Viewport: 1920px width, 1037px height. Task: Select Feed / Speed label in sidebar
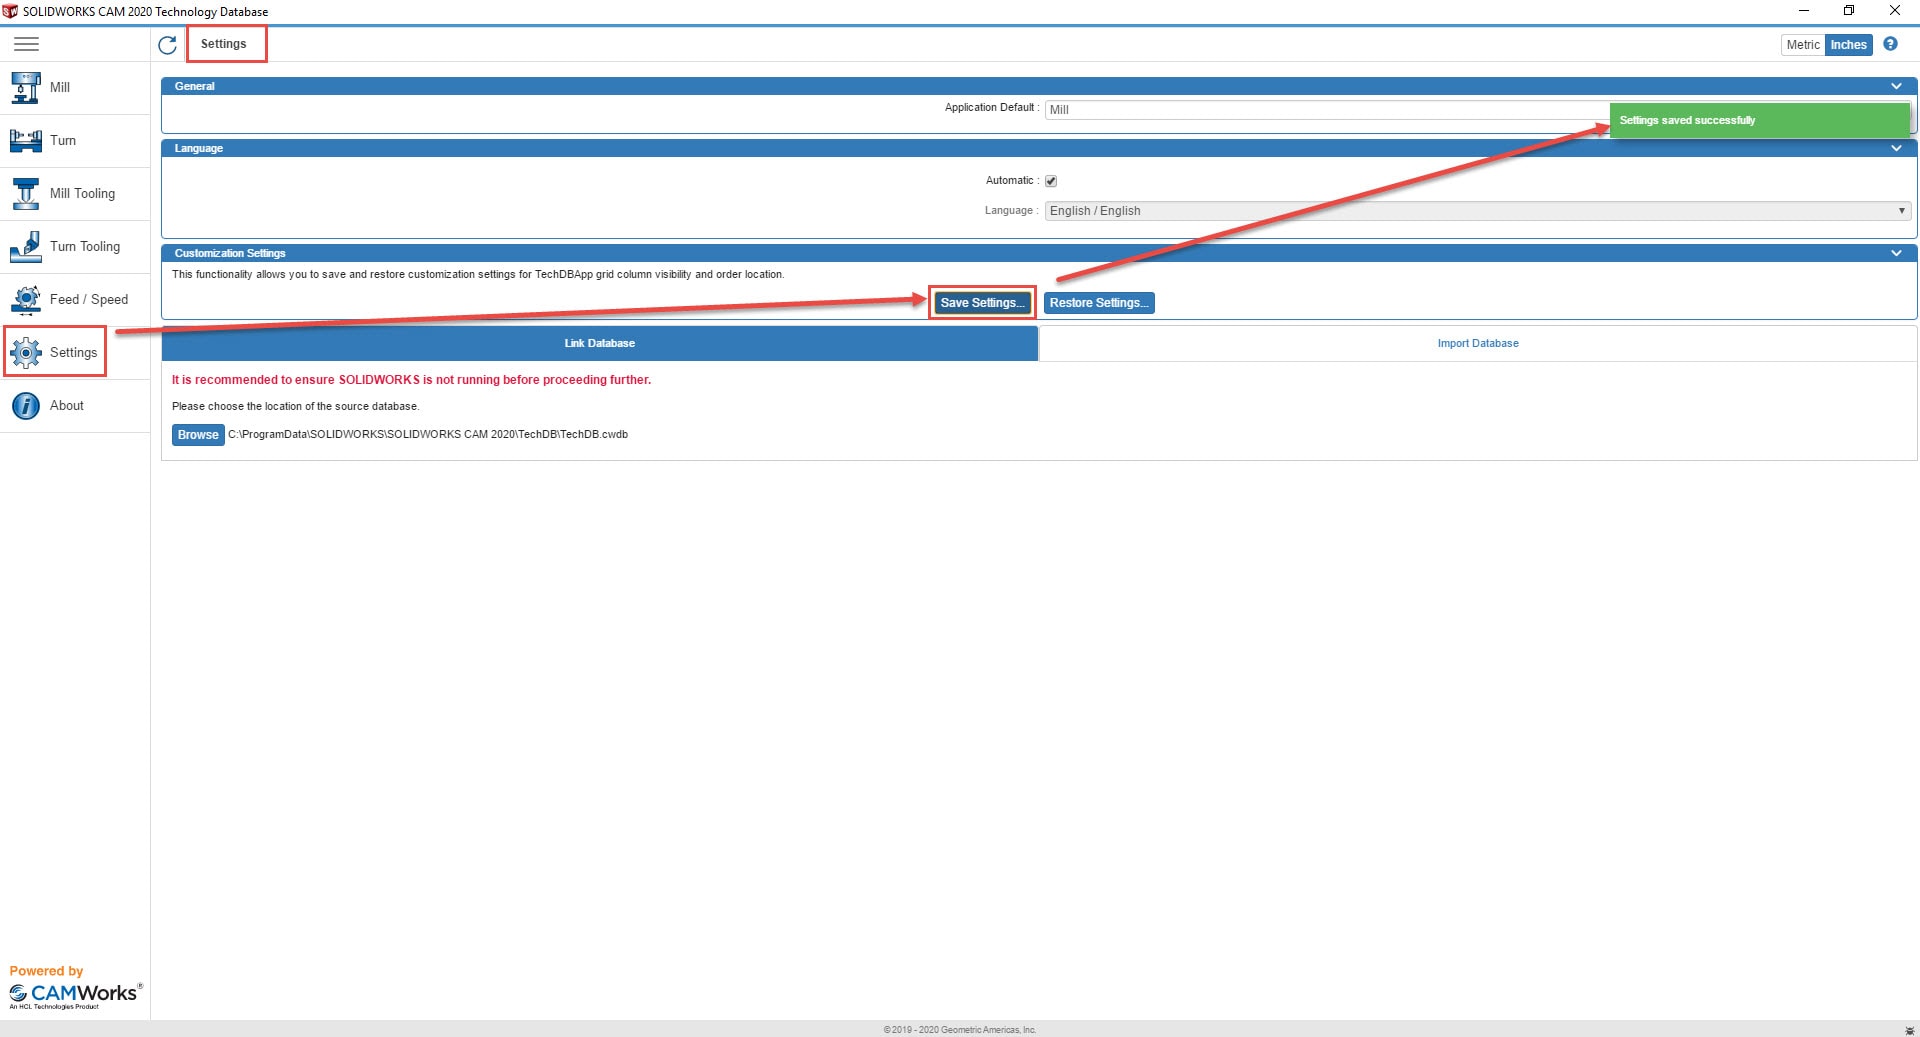coord(89,300)
